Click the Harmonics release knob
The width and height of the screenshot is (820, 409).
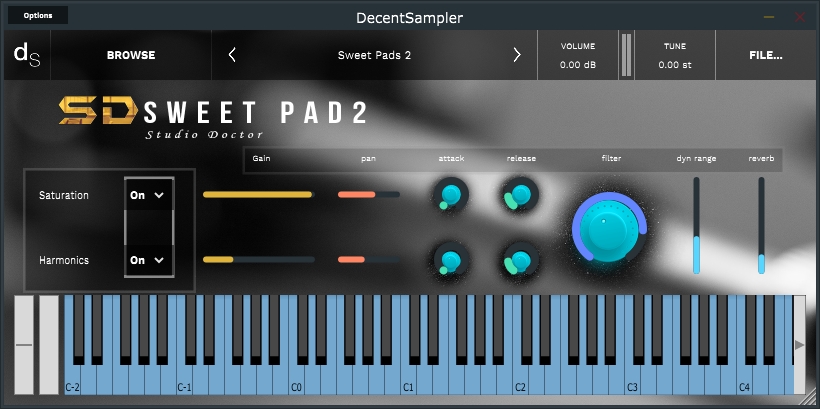click(x=520, y=260)
